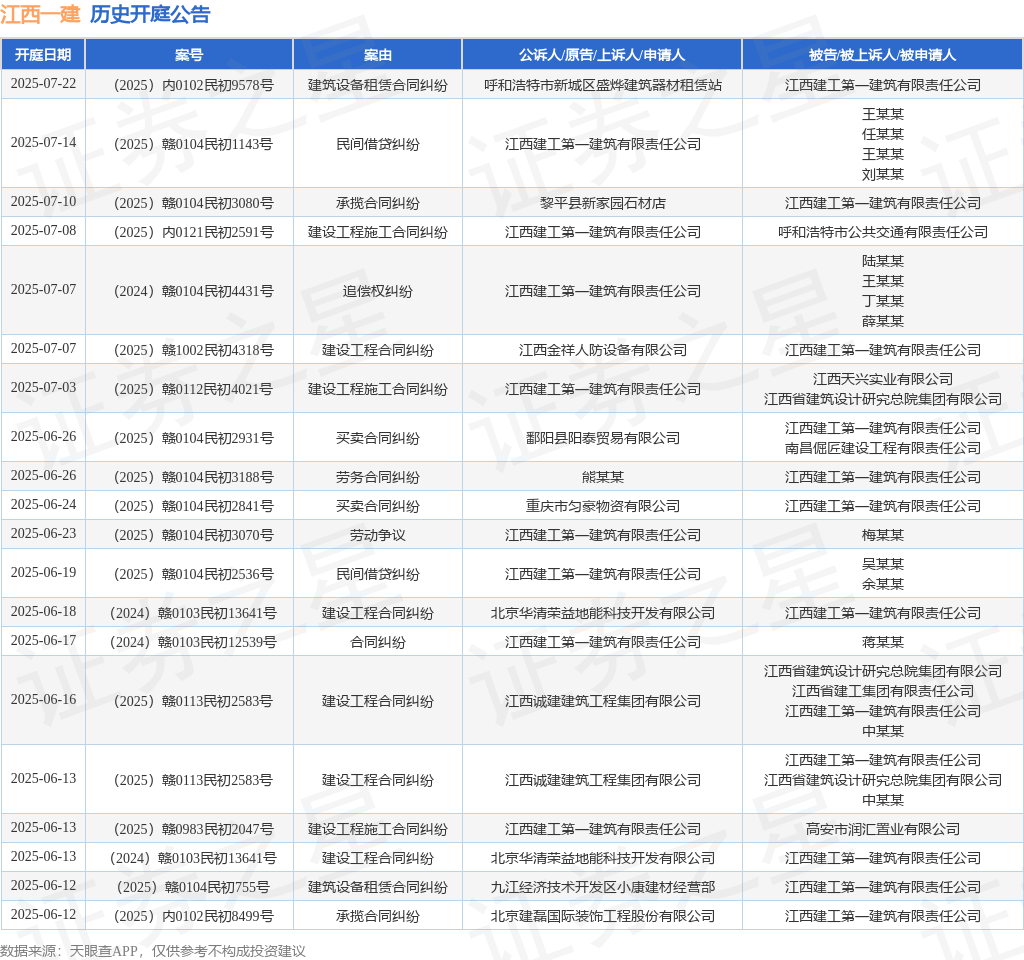Screen dimensions: 1024x960
Task: Click the 历史开庭公告 heading
Action: point(150,14)
